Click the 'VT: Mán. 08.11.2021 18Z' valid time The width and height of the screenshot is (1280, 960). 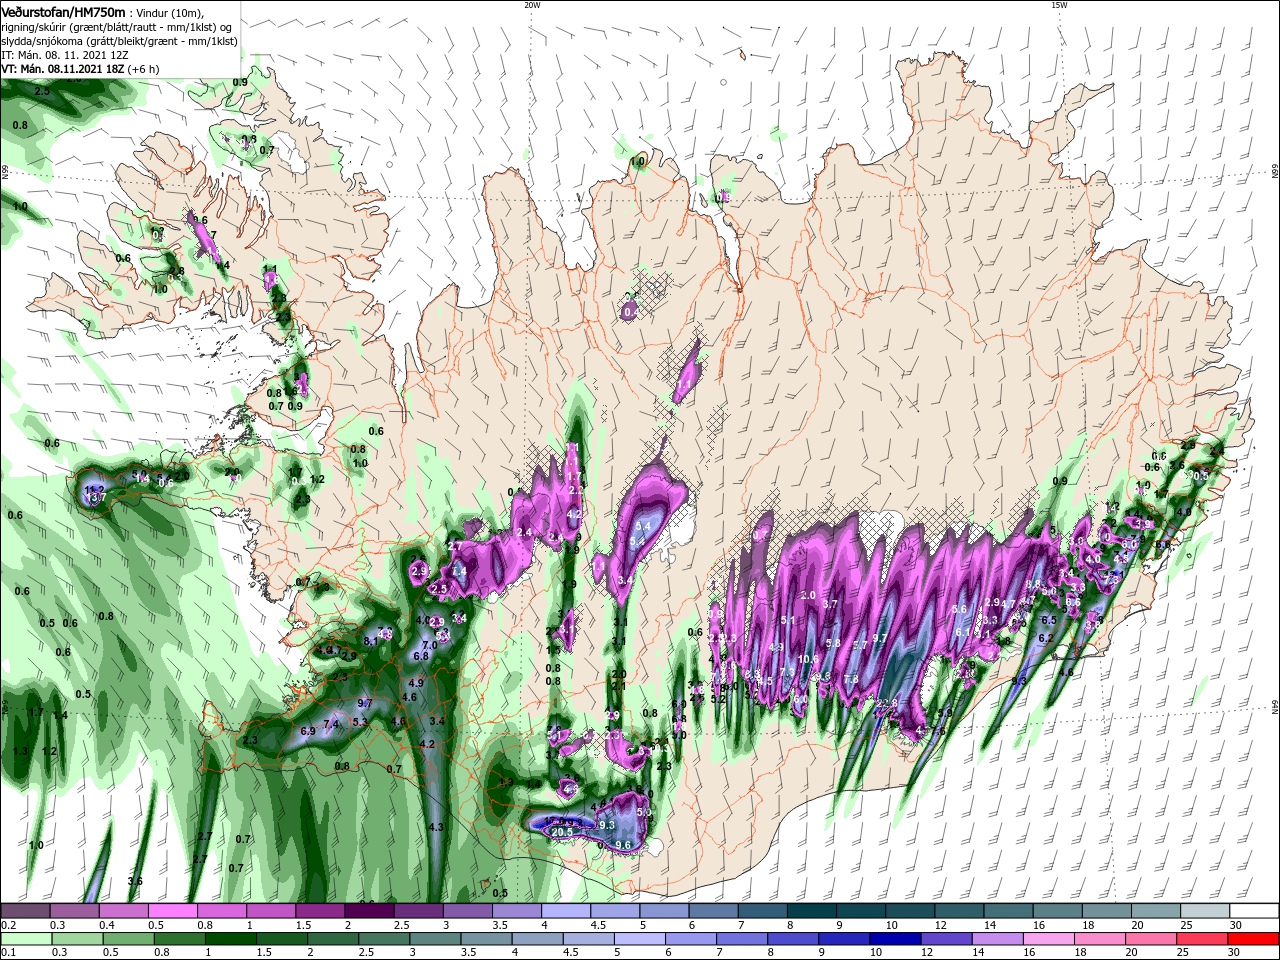[x=62, y=69]
